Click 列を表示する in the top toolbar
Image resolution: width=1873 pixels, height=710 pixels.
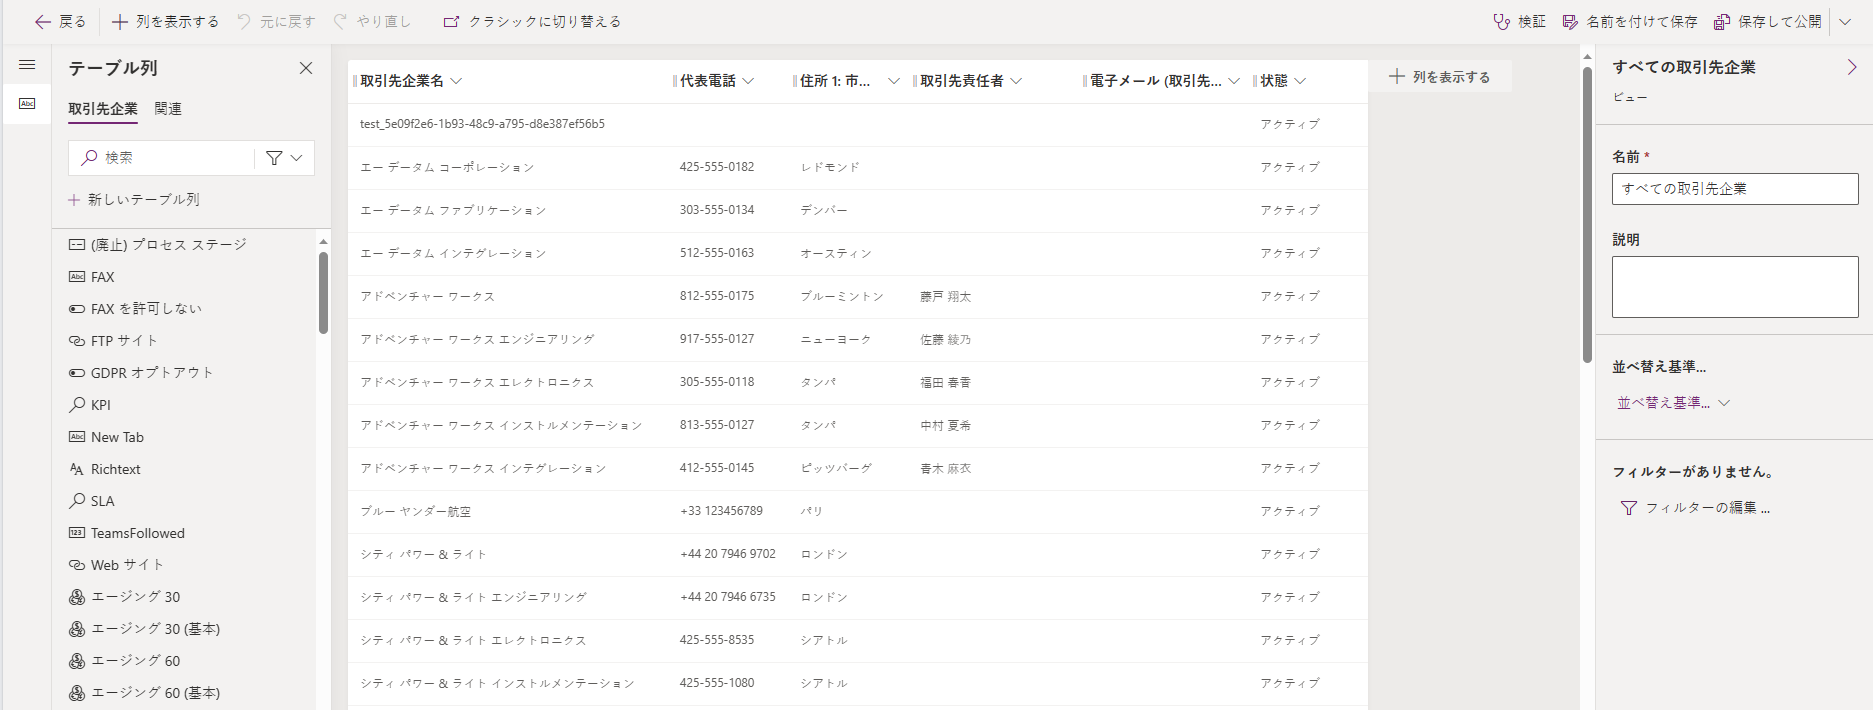(x=165, y=21)
